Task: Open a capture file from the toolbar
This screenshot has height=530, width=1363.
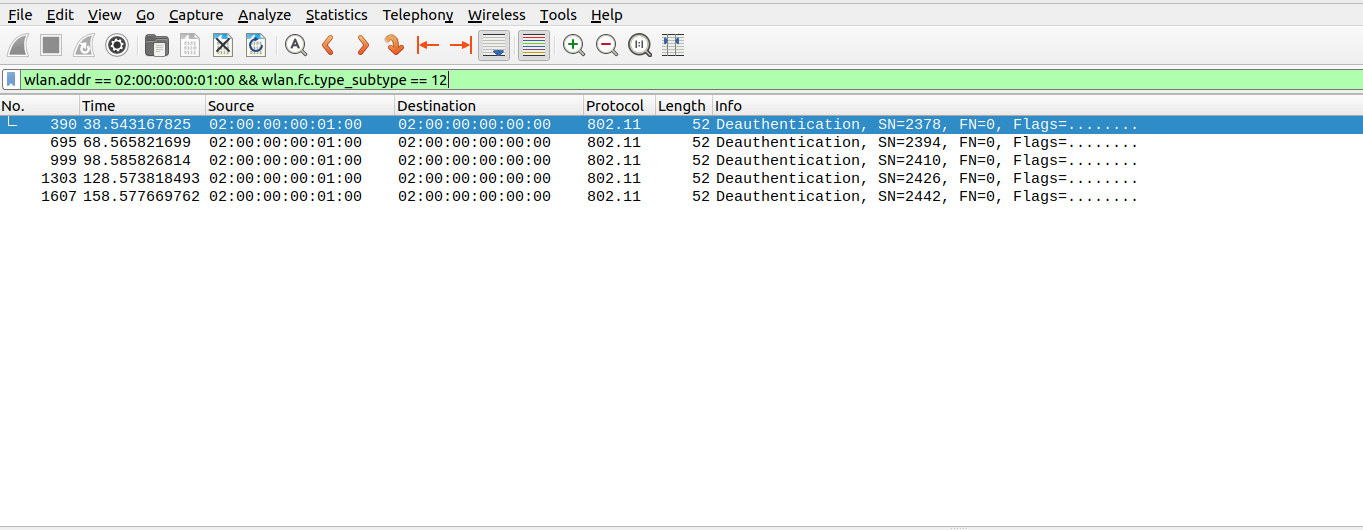Action: click(157, 45)
